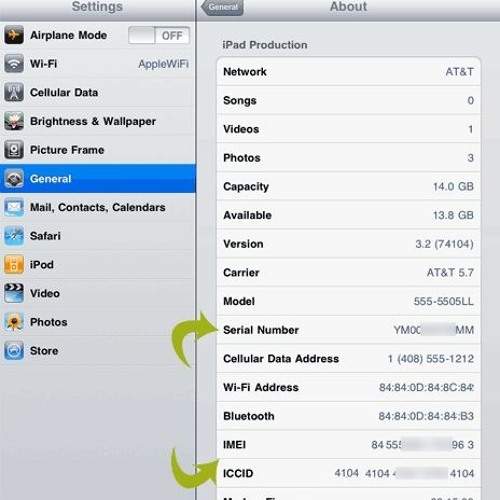
Task: Tap the Photos row in About
Action: 348,157
